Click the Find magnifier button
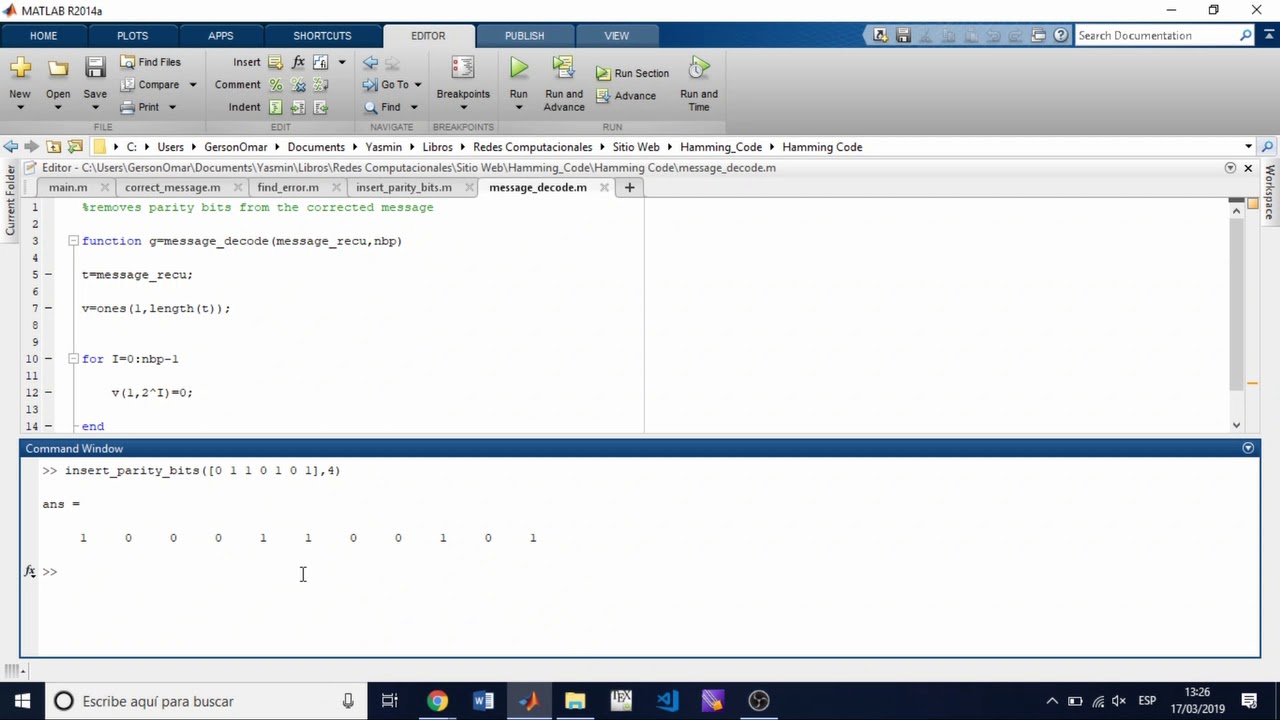 [x=383, y=107]
